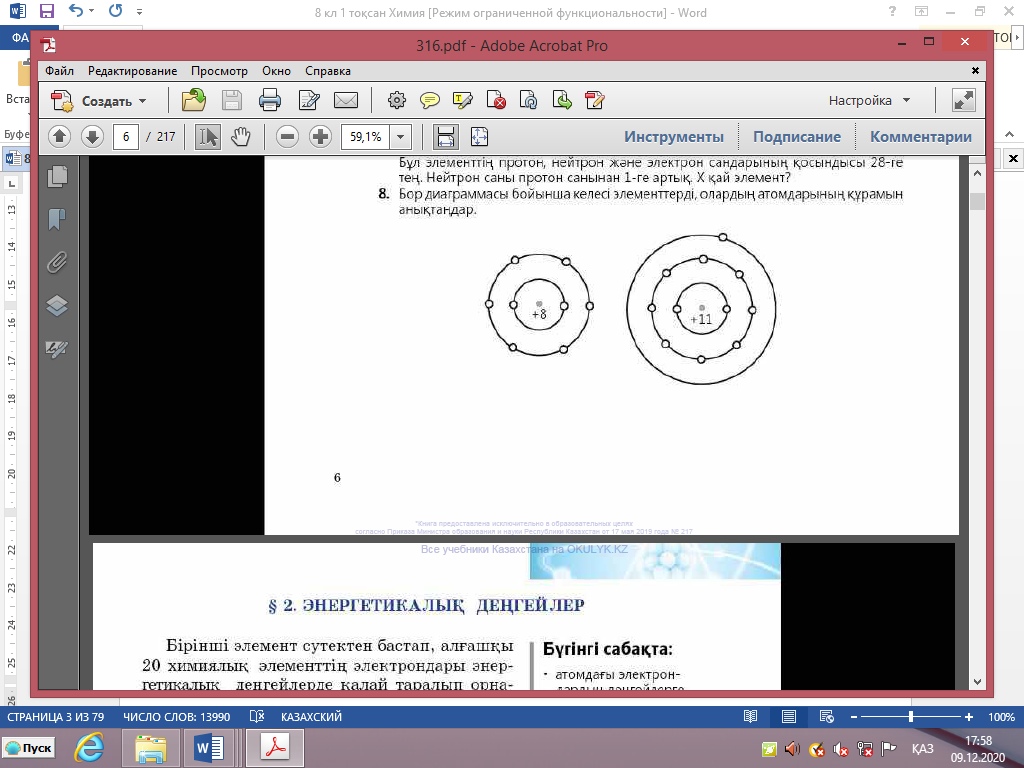Image resolution: width=1024 pixels, height=768 pixels.
Task: Toggle the fit full page view
Action: click(478, 137)
